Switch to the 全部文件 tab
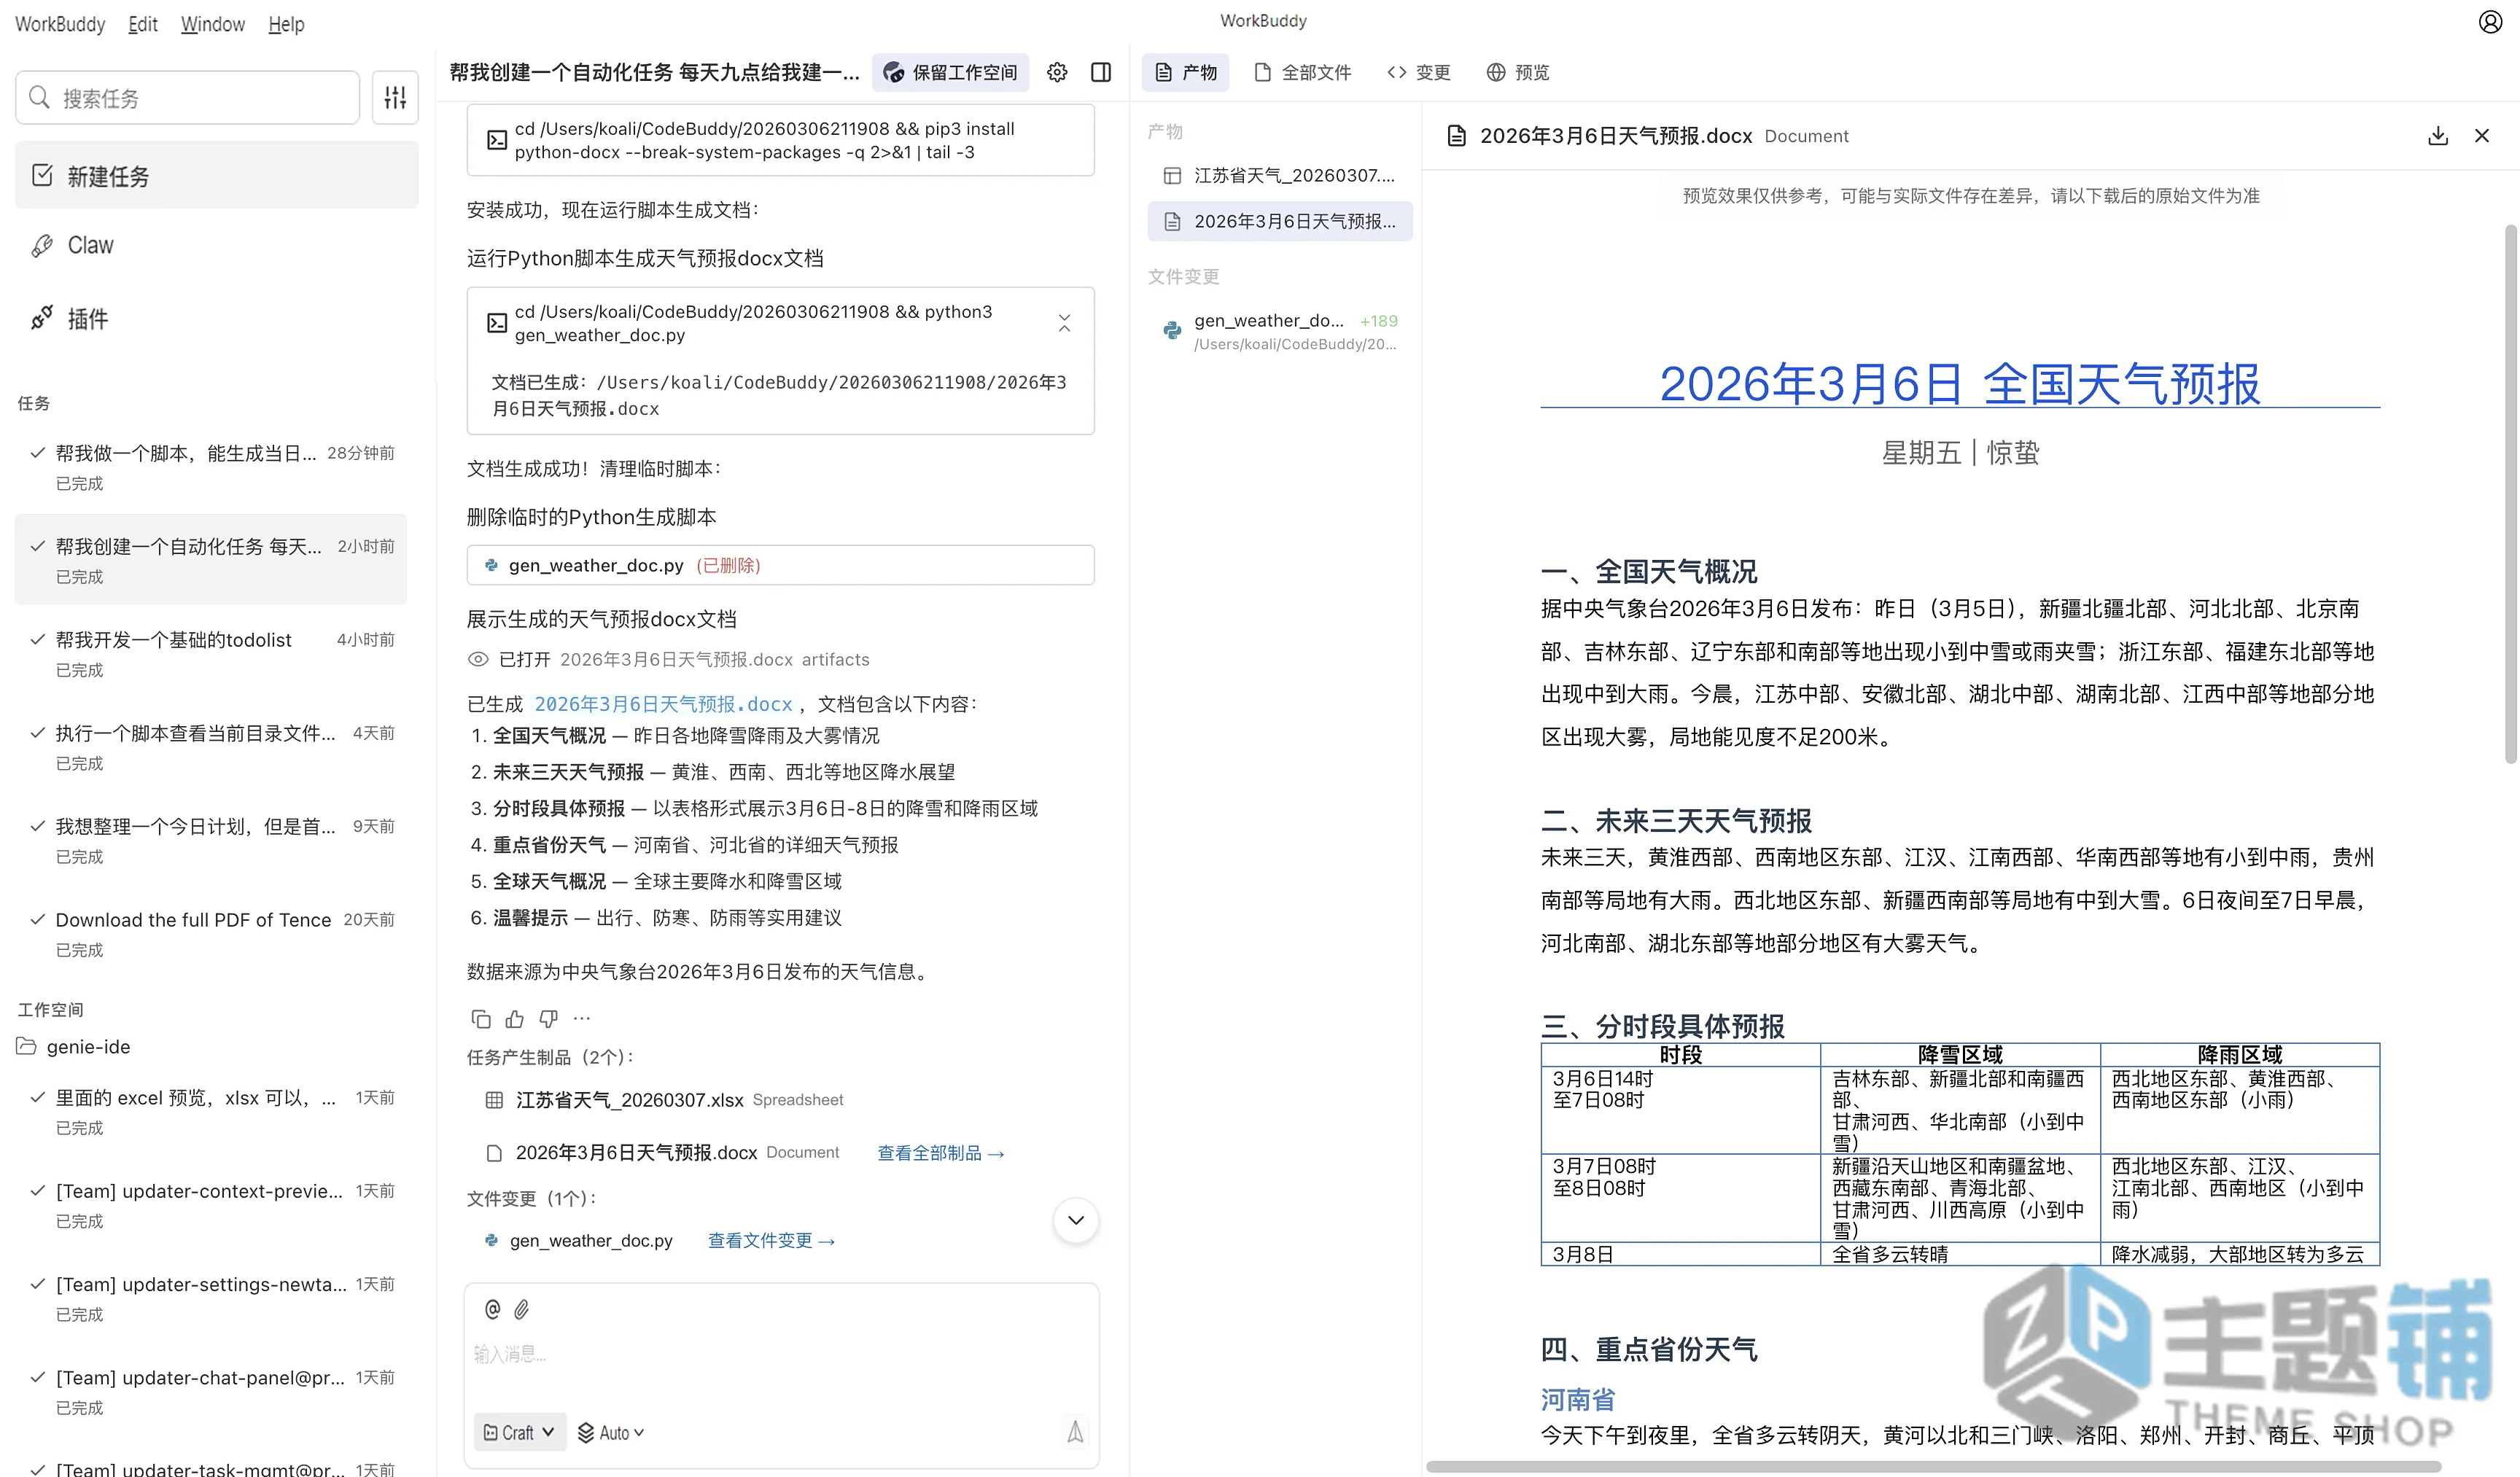Viewport: 2520px width, 1477px height. click(1303, 72)
